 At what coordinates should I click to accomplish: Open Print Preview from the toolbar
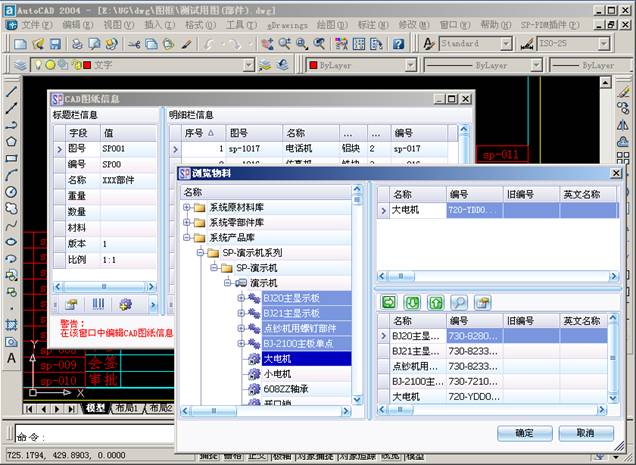click(x=94, y=44)
